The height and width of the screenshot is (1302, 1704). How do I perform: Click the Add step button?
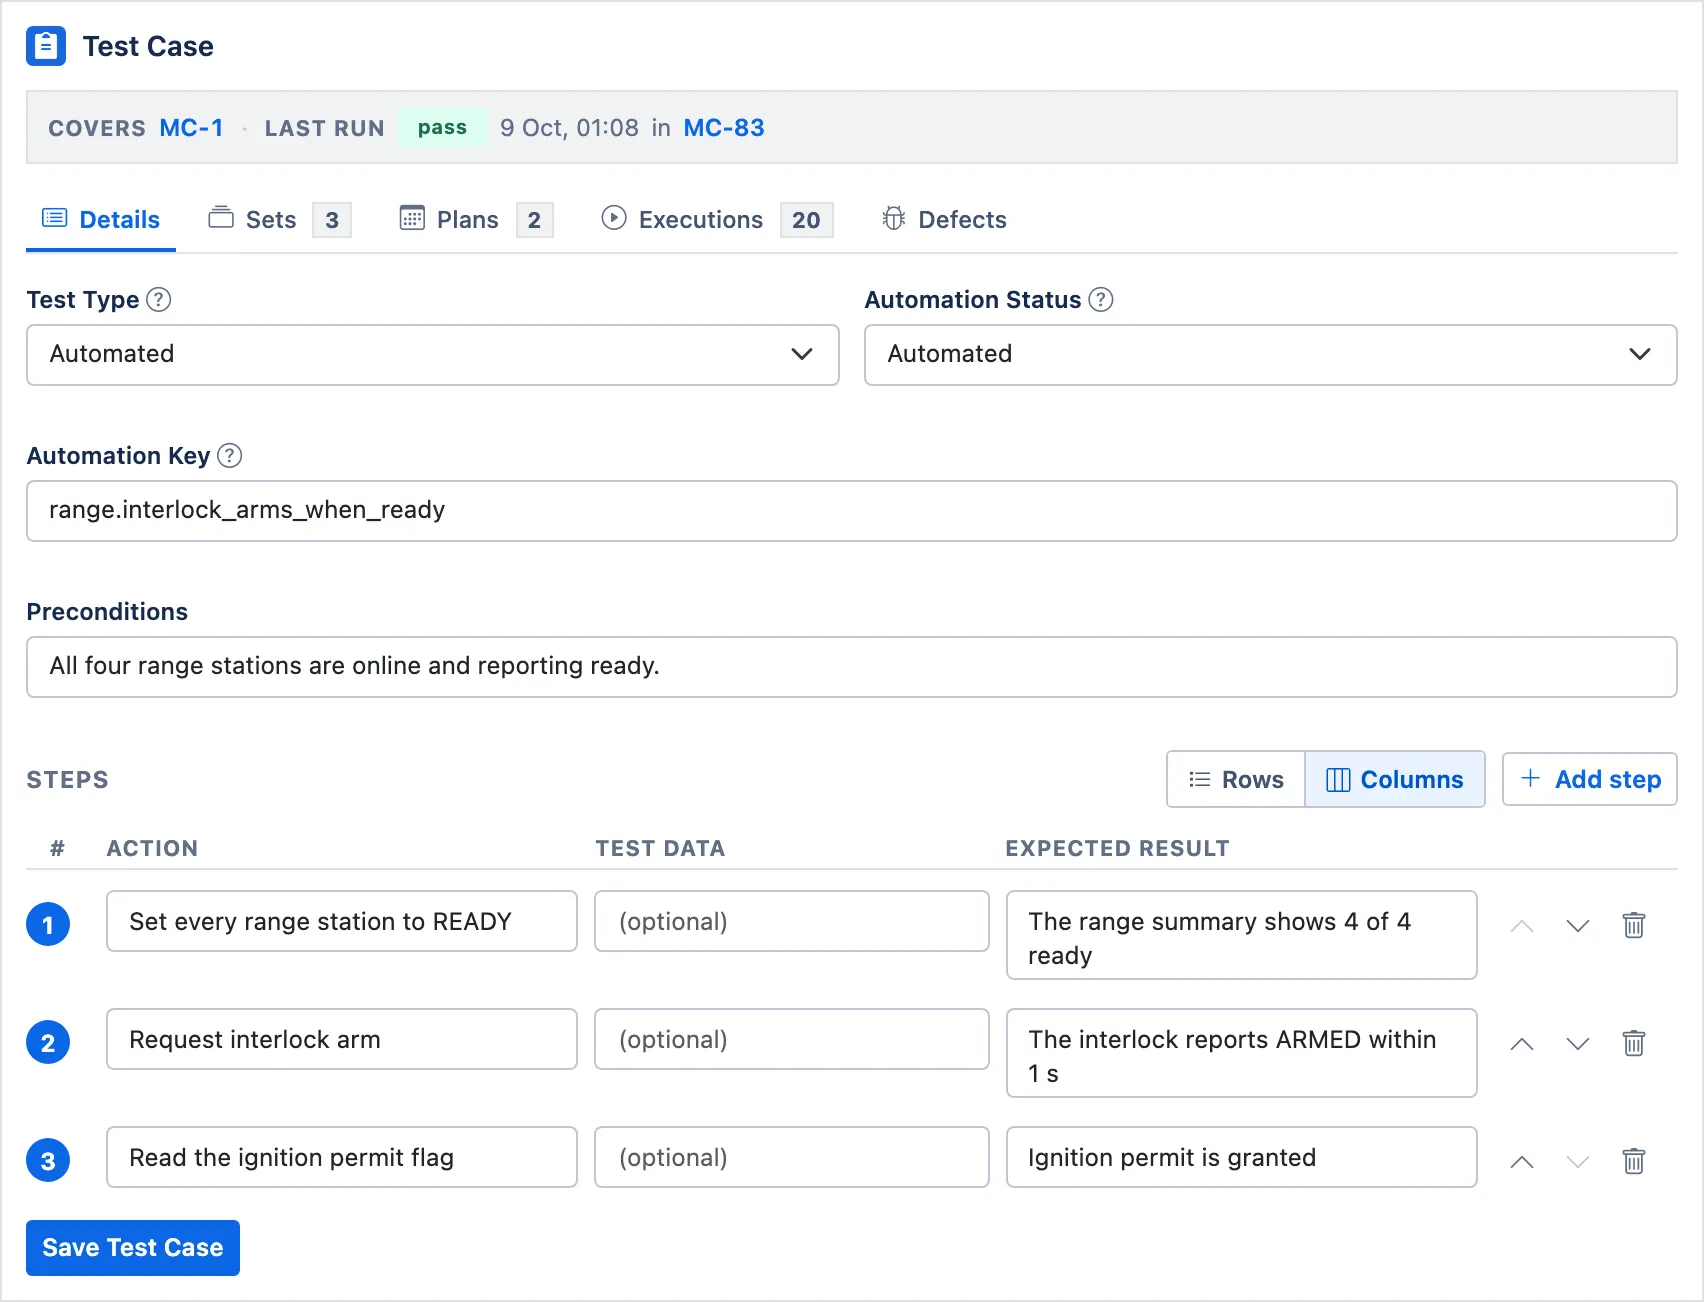coord(1590,779)
